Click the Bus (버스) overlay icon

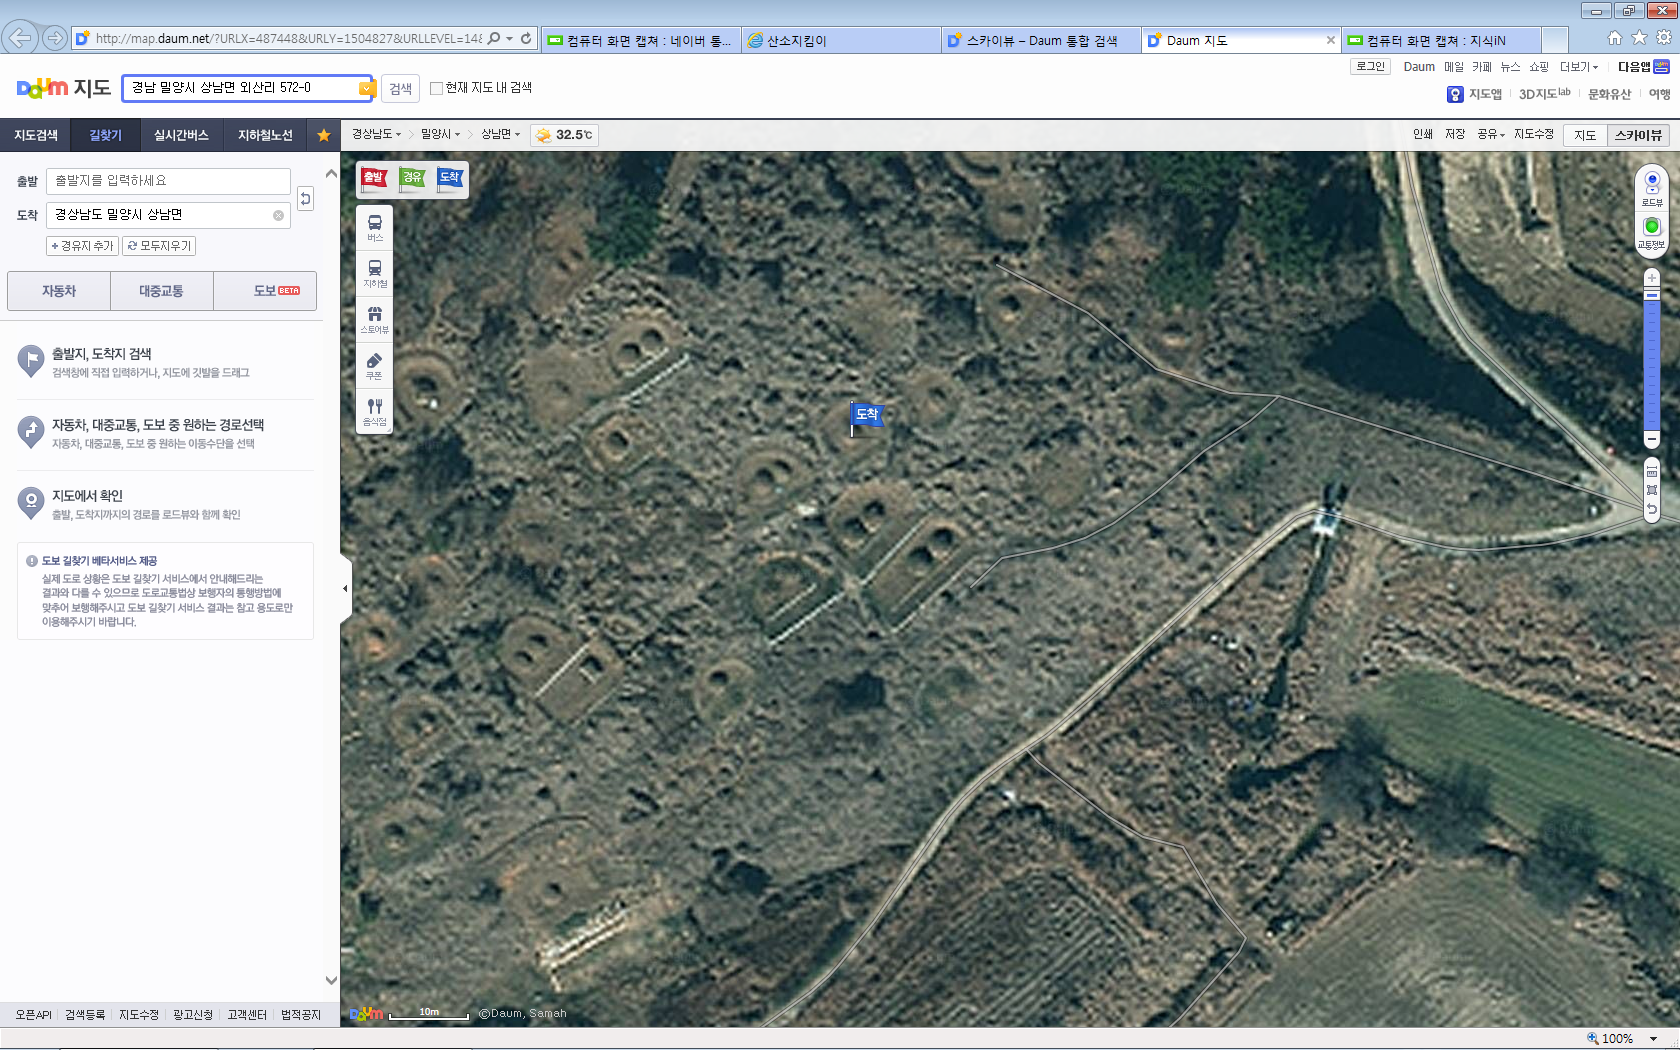(x=375, y=227)
